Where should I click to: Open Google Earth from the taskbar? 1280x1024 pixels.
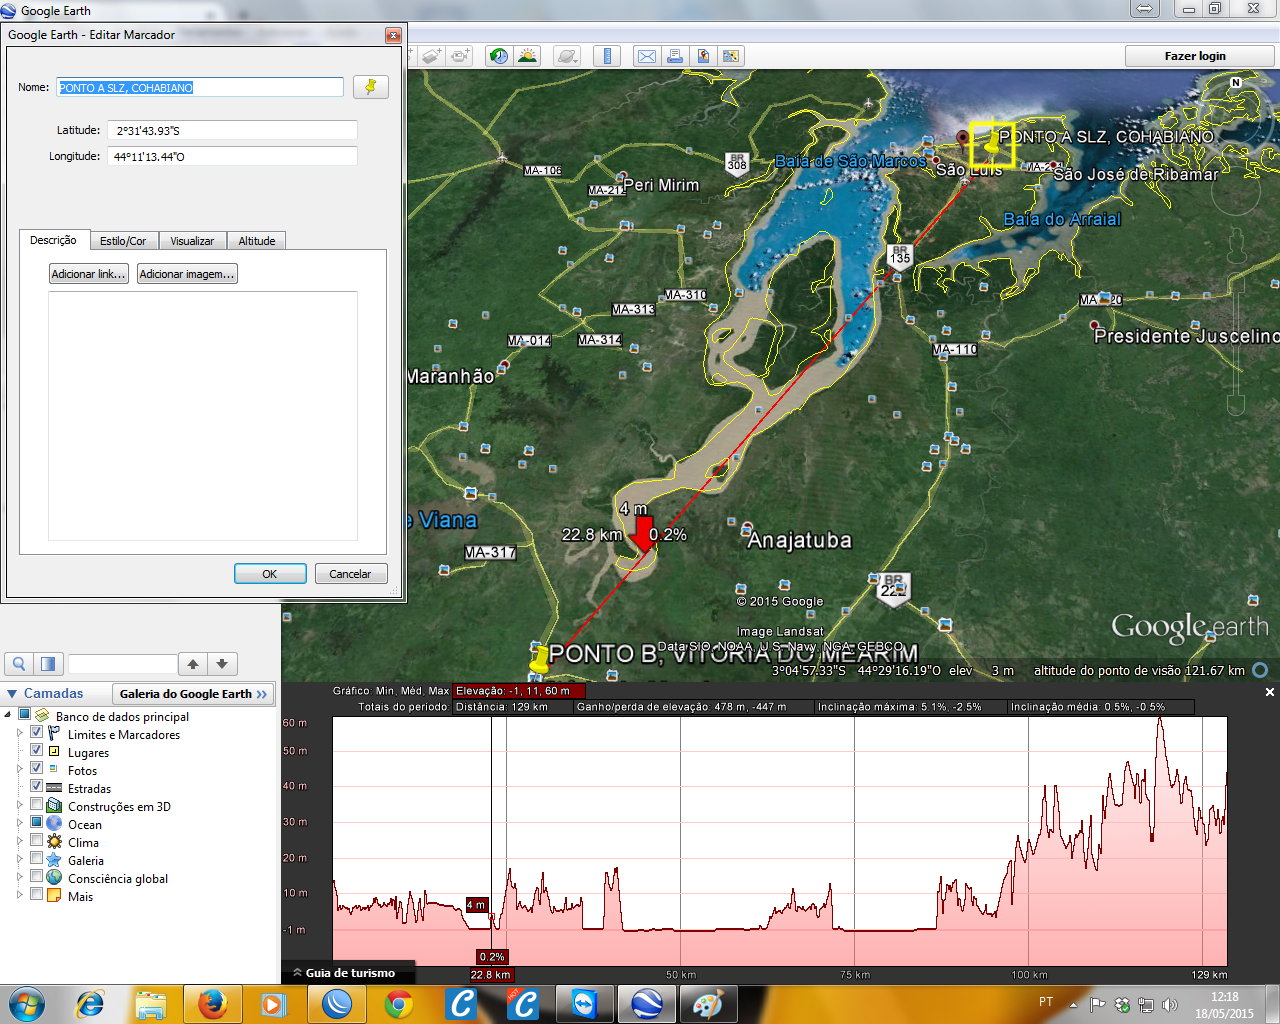coord(646,1004)
